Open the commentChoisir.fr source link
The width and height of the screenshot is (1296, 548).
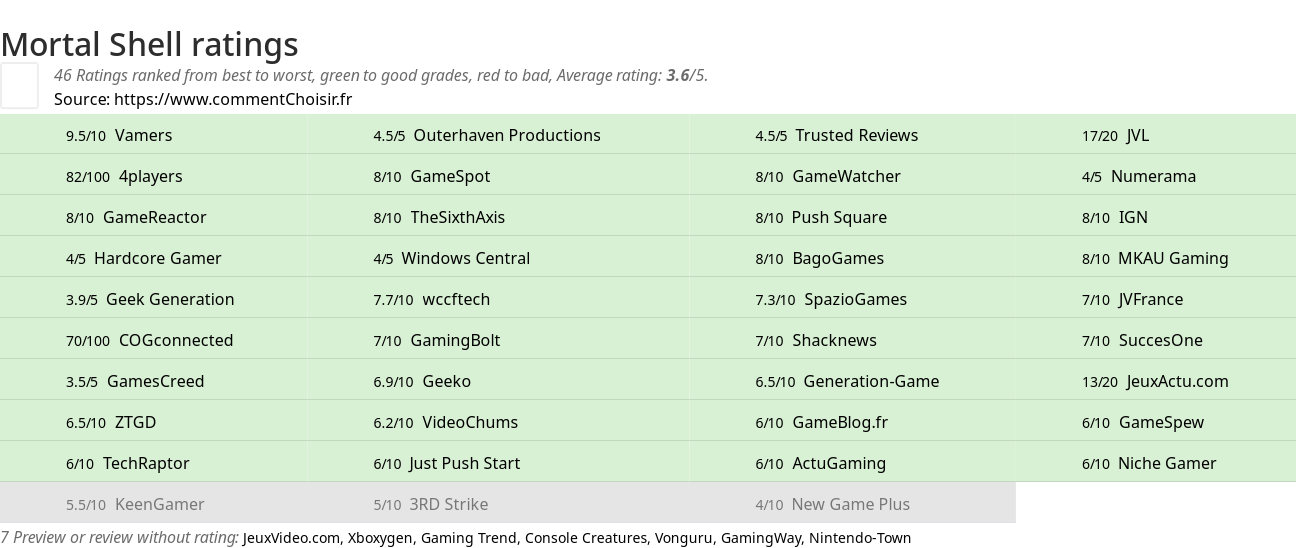(233, 99)
